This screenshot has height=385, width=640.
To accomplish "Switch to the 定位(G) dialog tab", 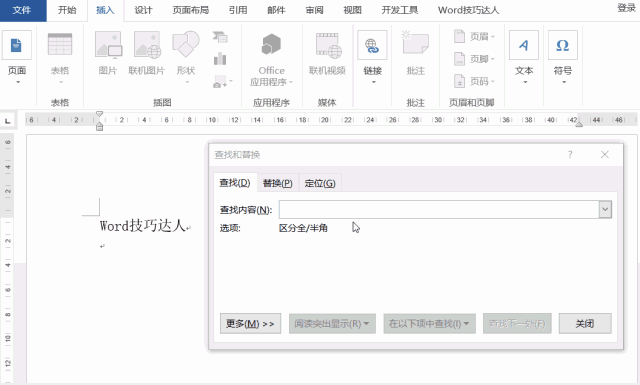I will [320, 183].
